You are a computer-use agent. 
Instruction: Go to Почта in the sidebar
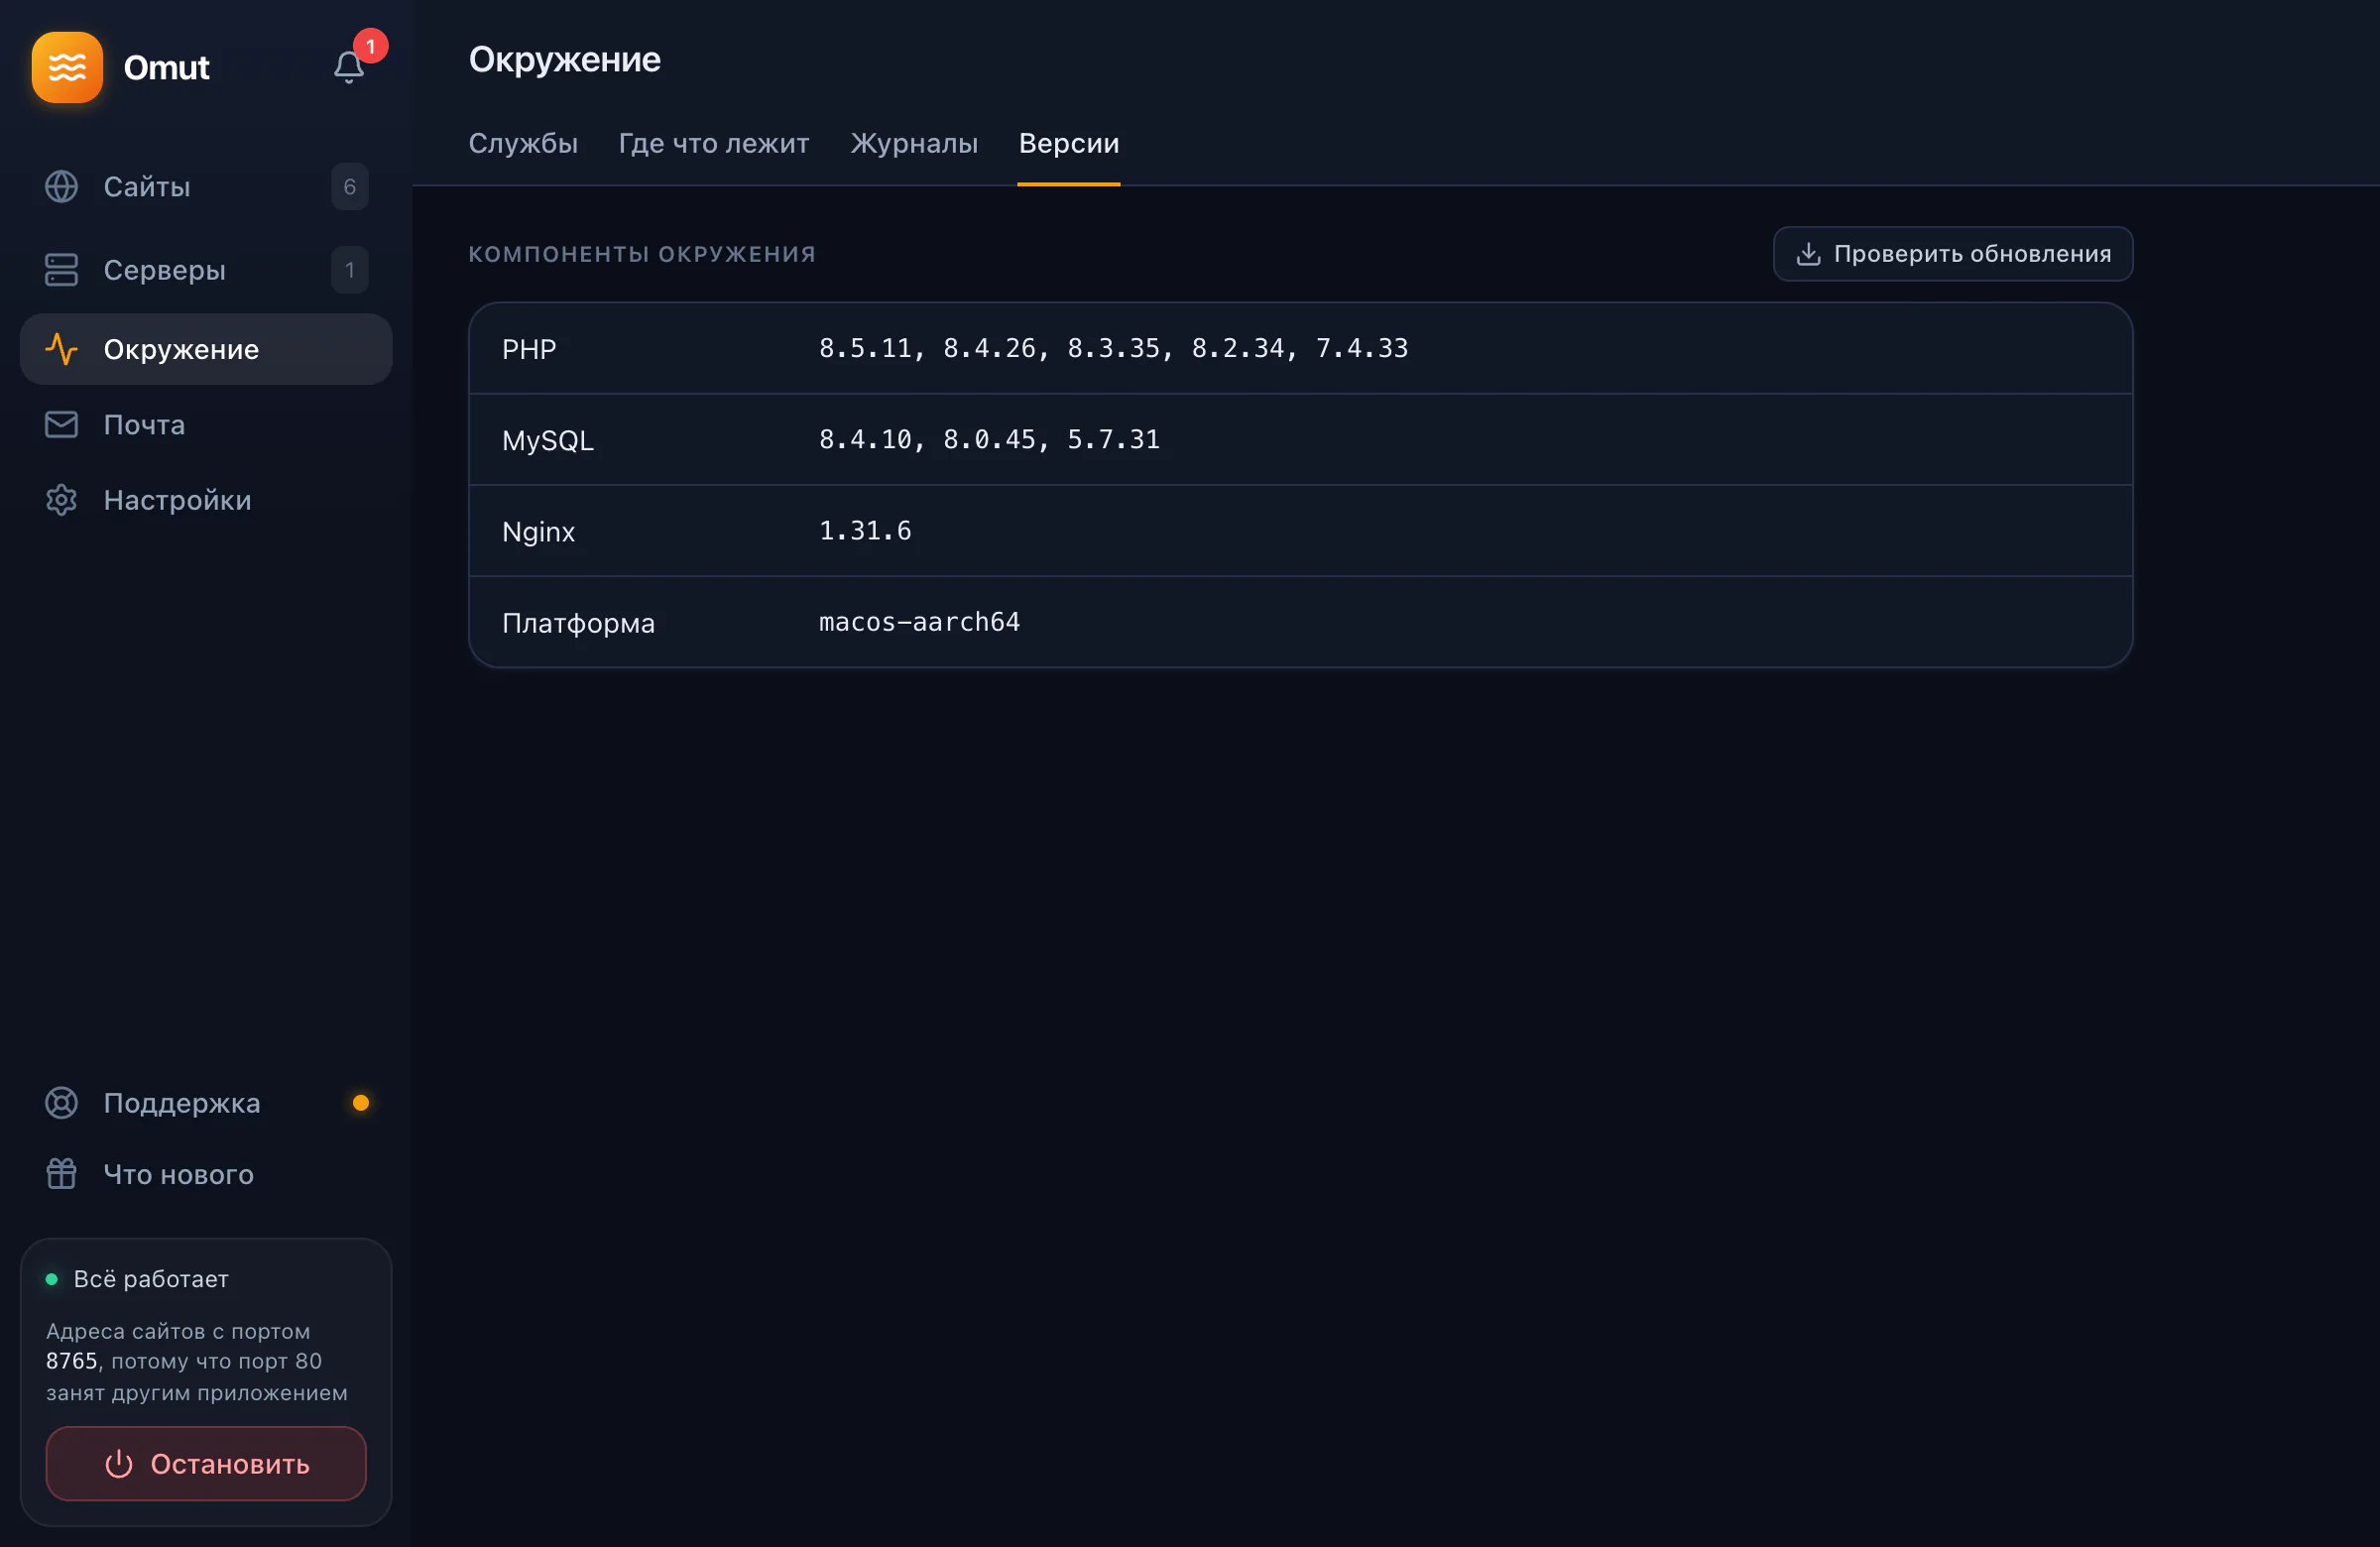[x=206, y=425]
